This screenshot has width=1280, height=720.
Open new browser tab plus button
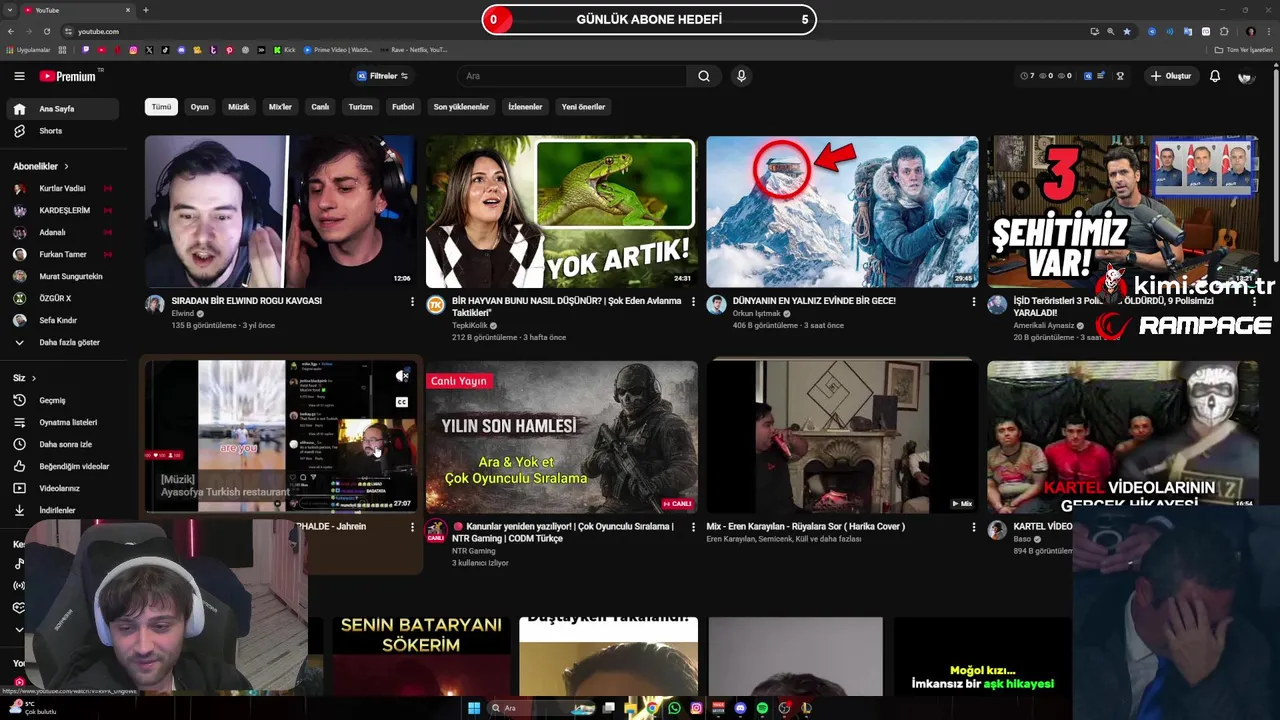(x=146, y=10)
